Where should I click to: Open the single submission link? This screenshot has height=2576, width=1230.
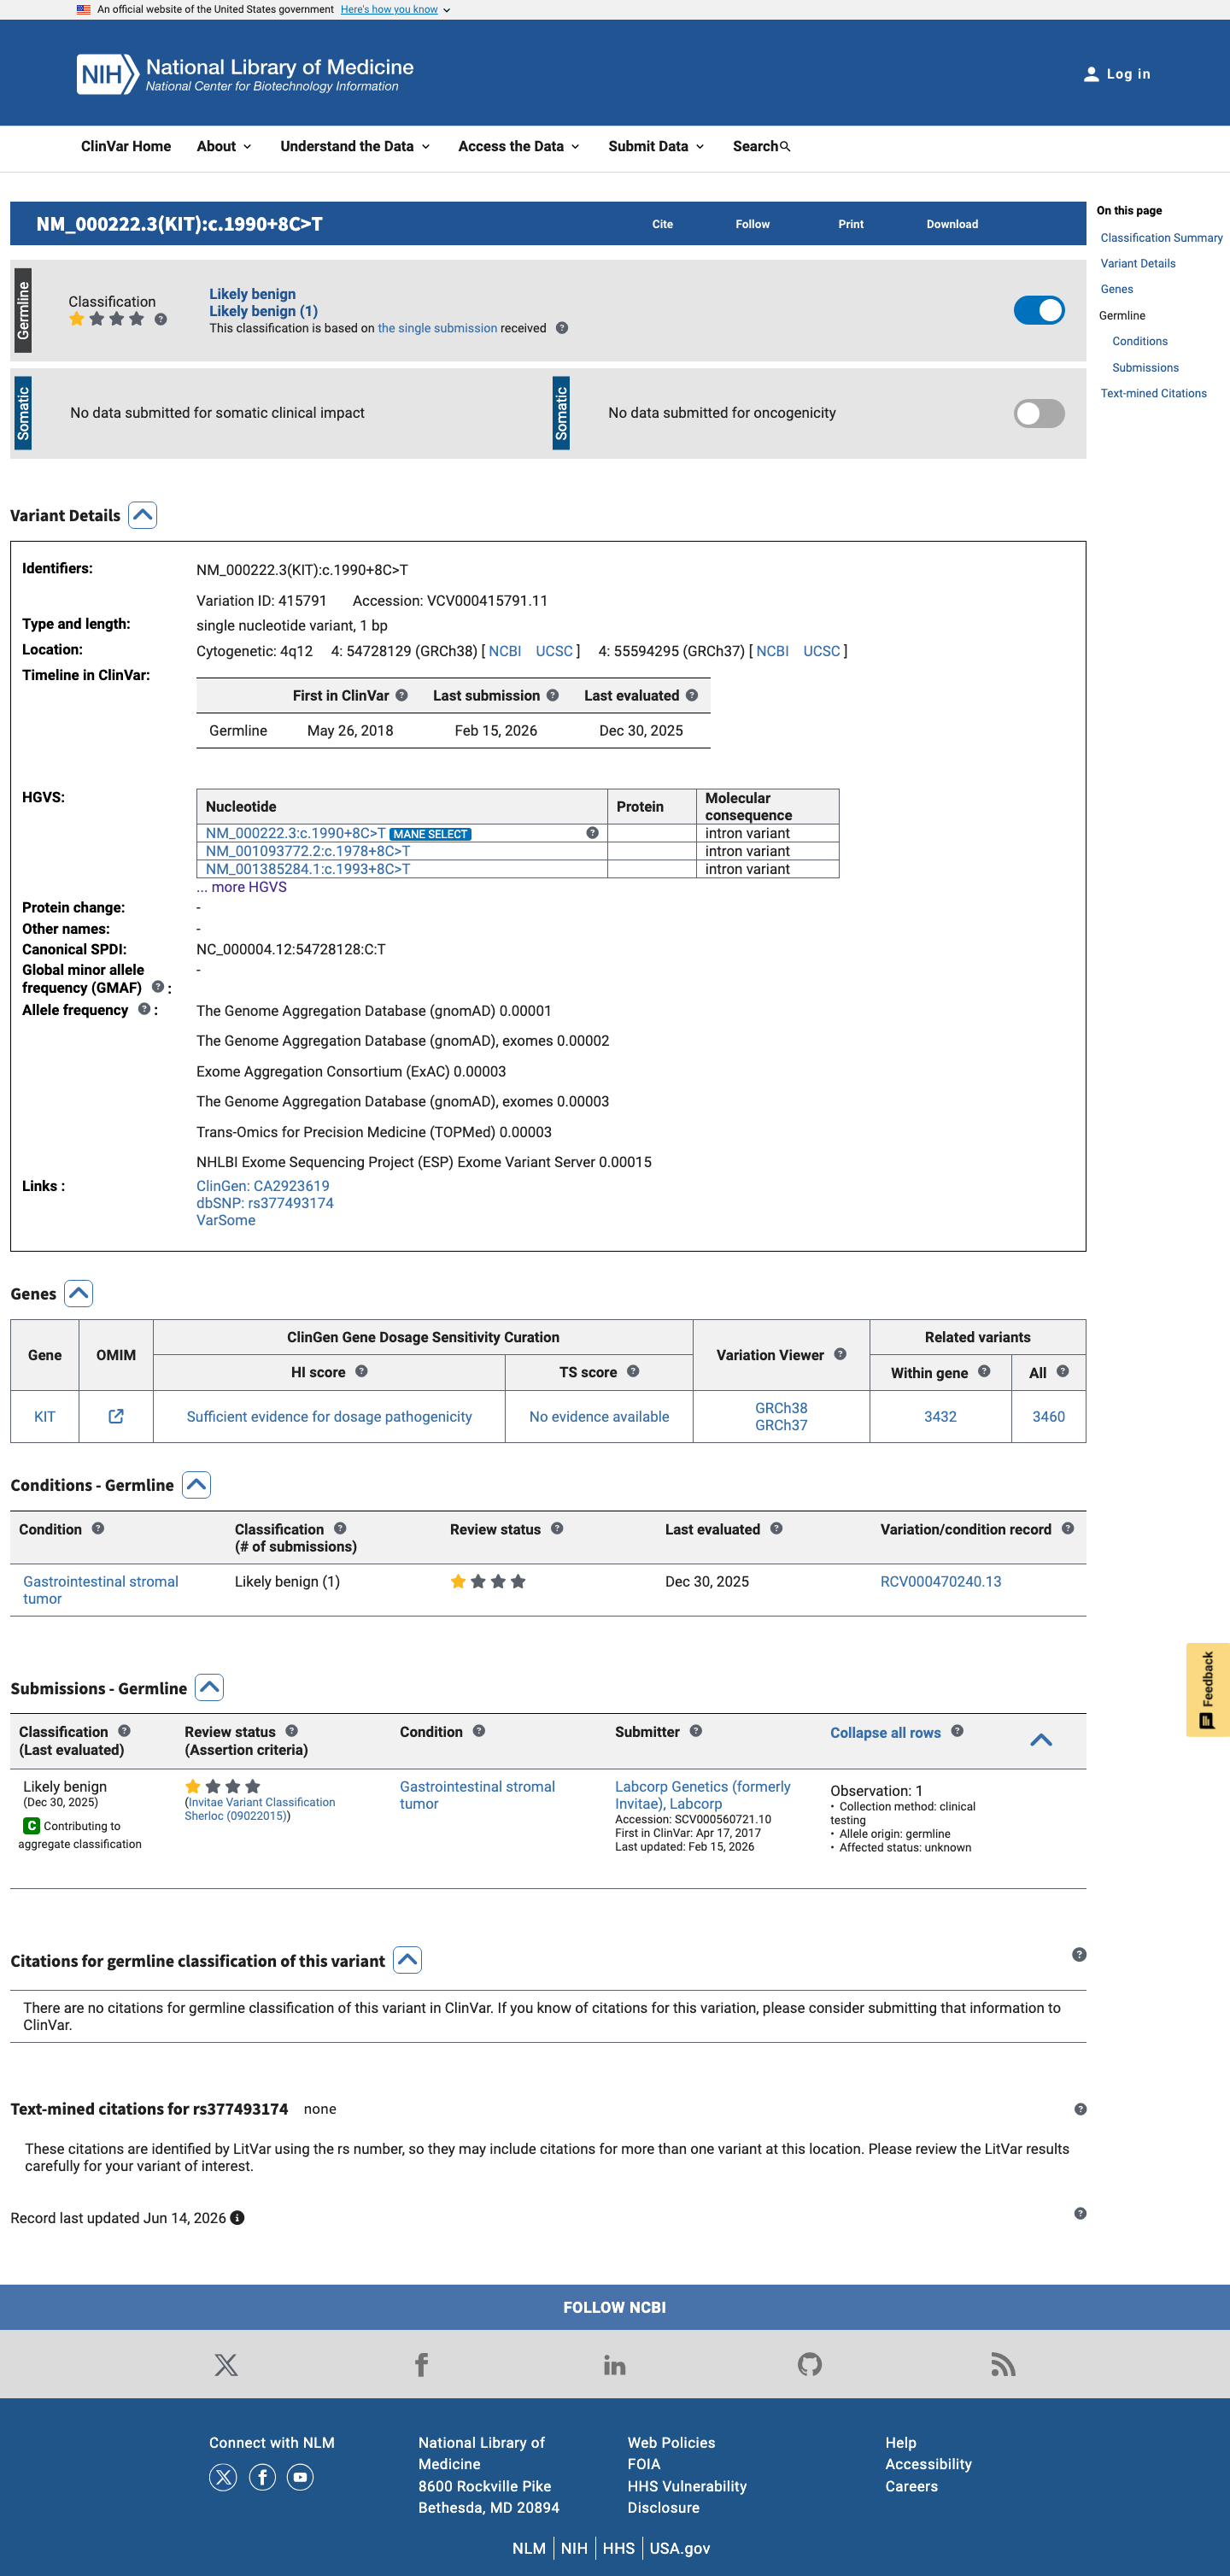click(437, 328)
